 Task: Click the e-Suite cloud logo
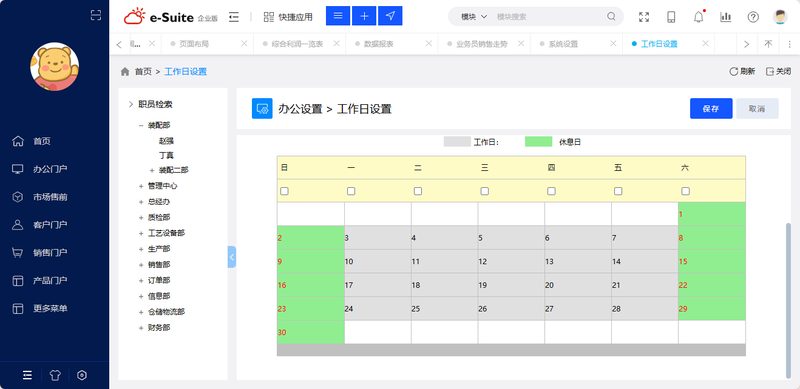pyautogui.click(x=134, y=16)
